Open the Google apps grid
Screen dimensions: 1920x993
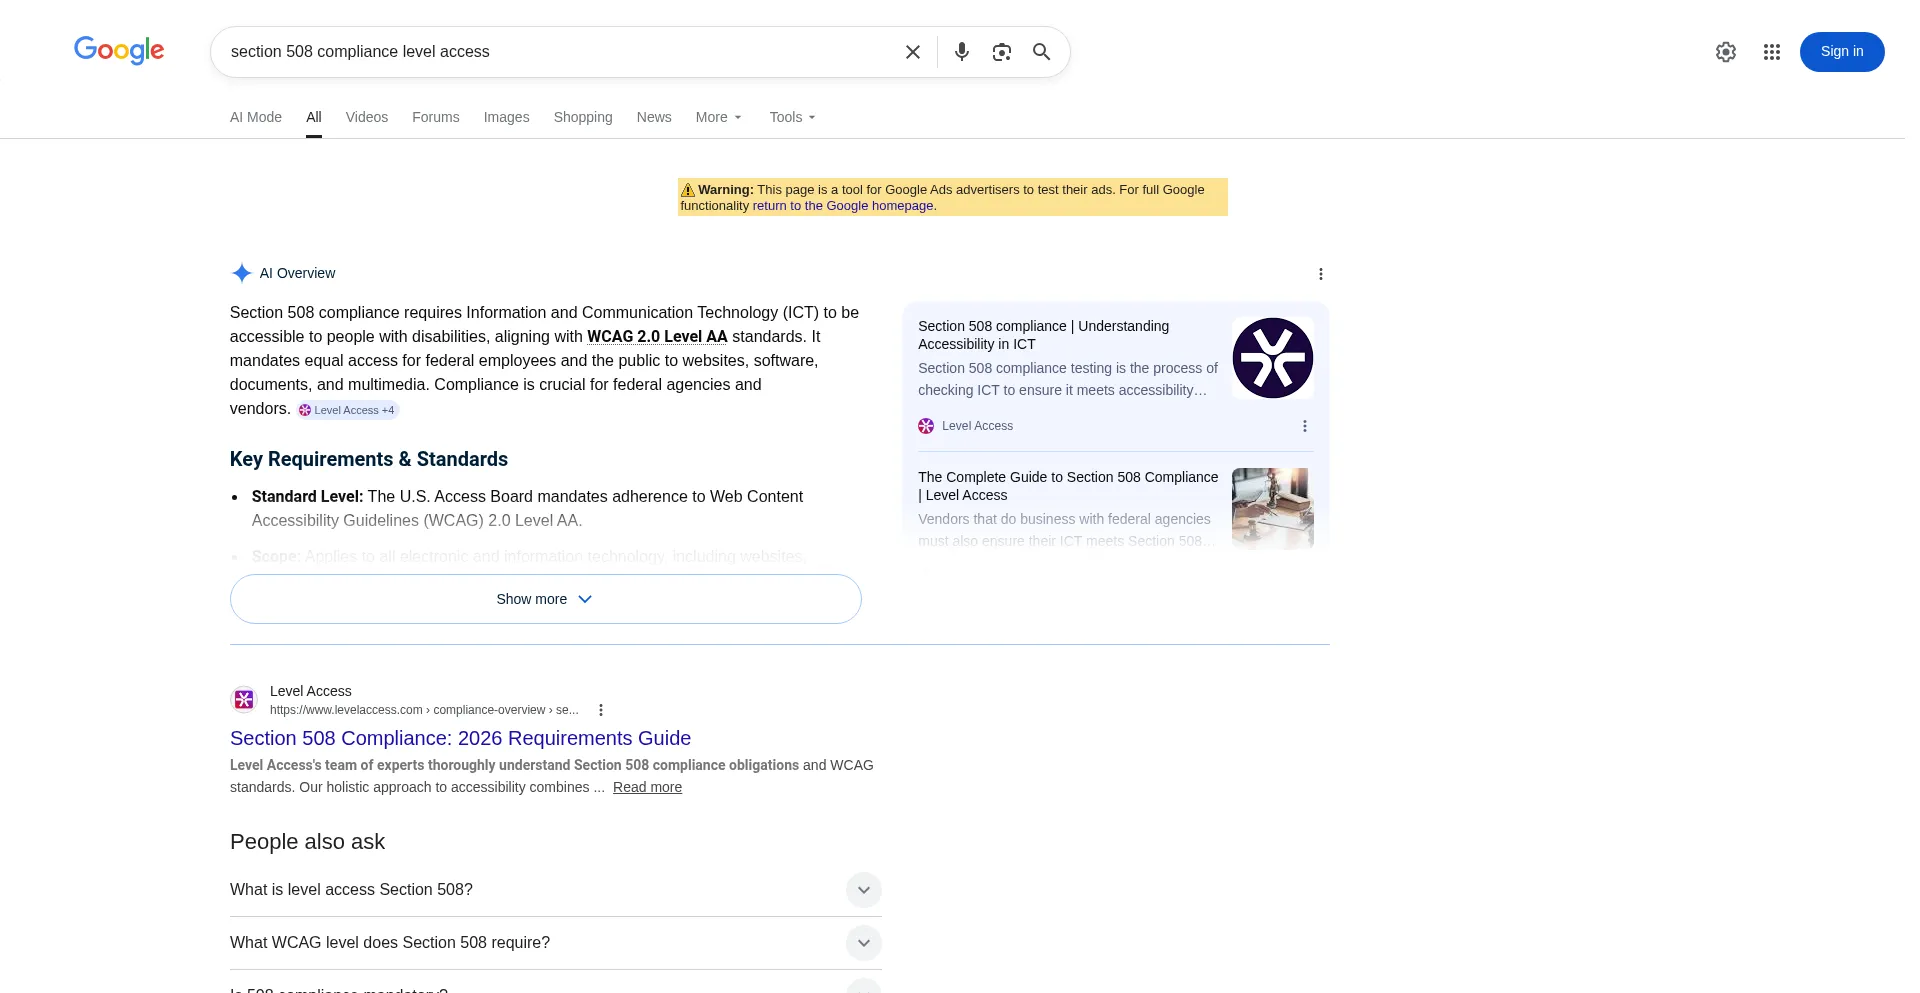(1772, 52)
